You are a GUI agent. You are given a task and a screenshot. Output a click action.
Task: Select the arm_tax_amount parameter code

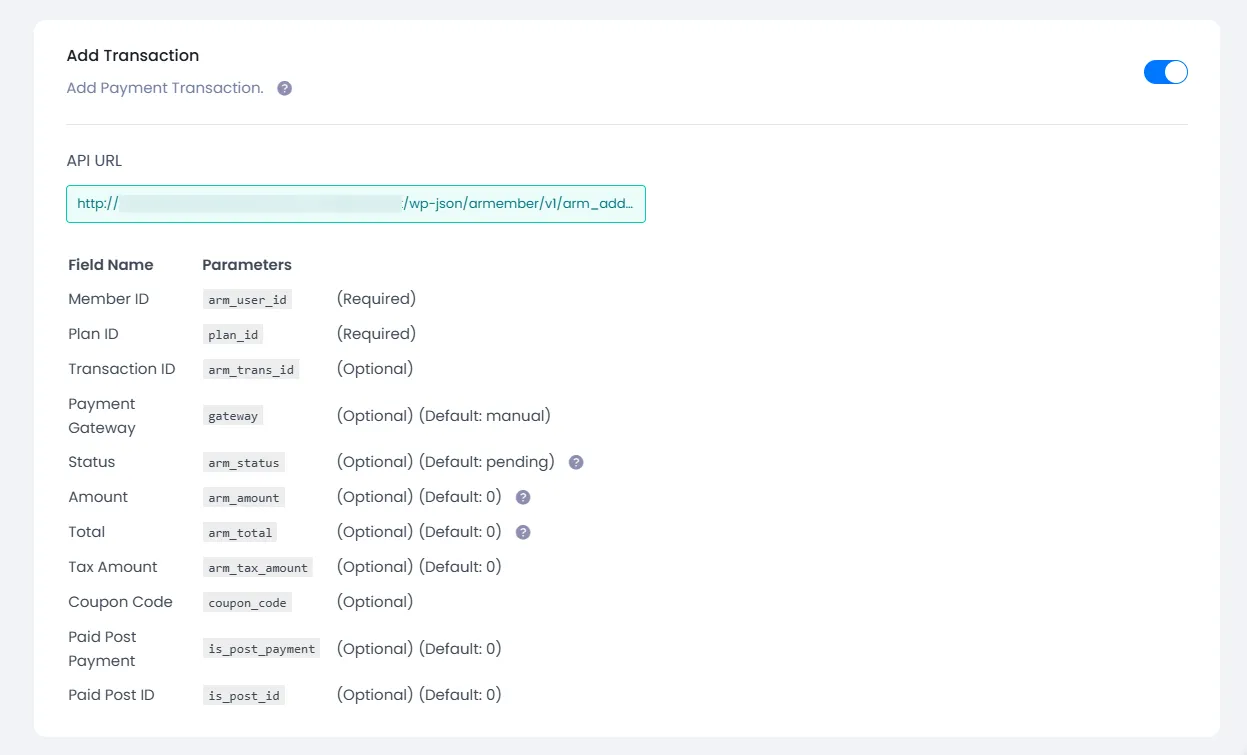(258, 567)
